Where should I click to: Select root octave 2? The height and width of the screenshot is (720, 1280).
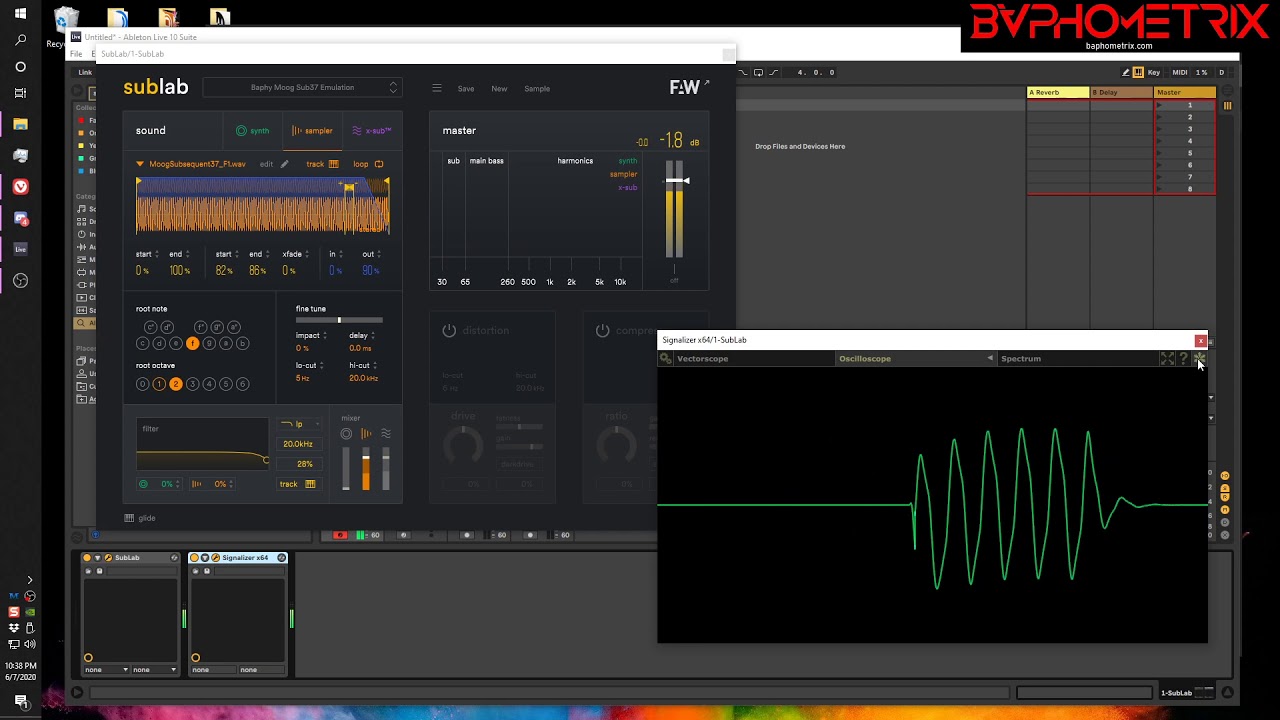tap(175, 384)
